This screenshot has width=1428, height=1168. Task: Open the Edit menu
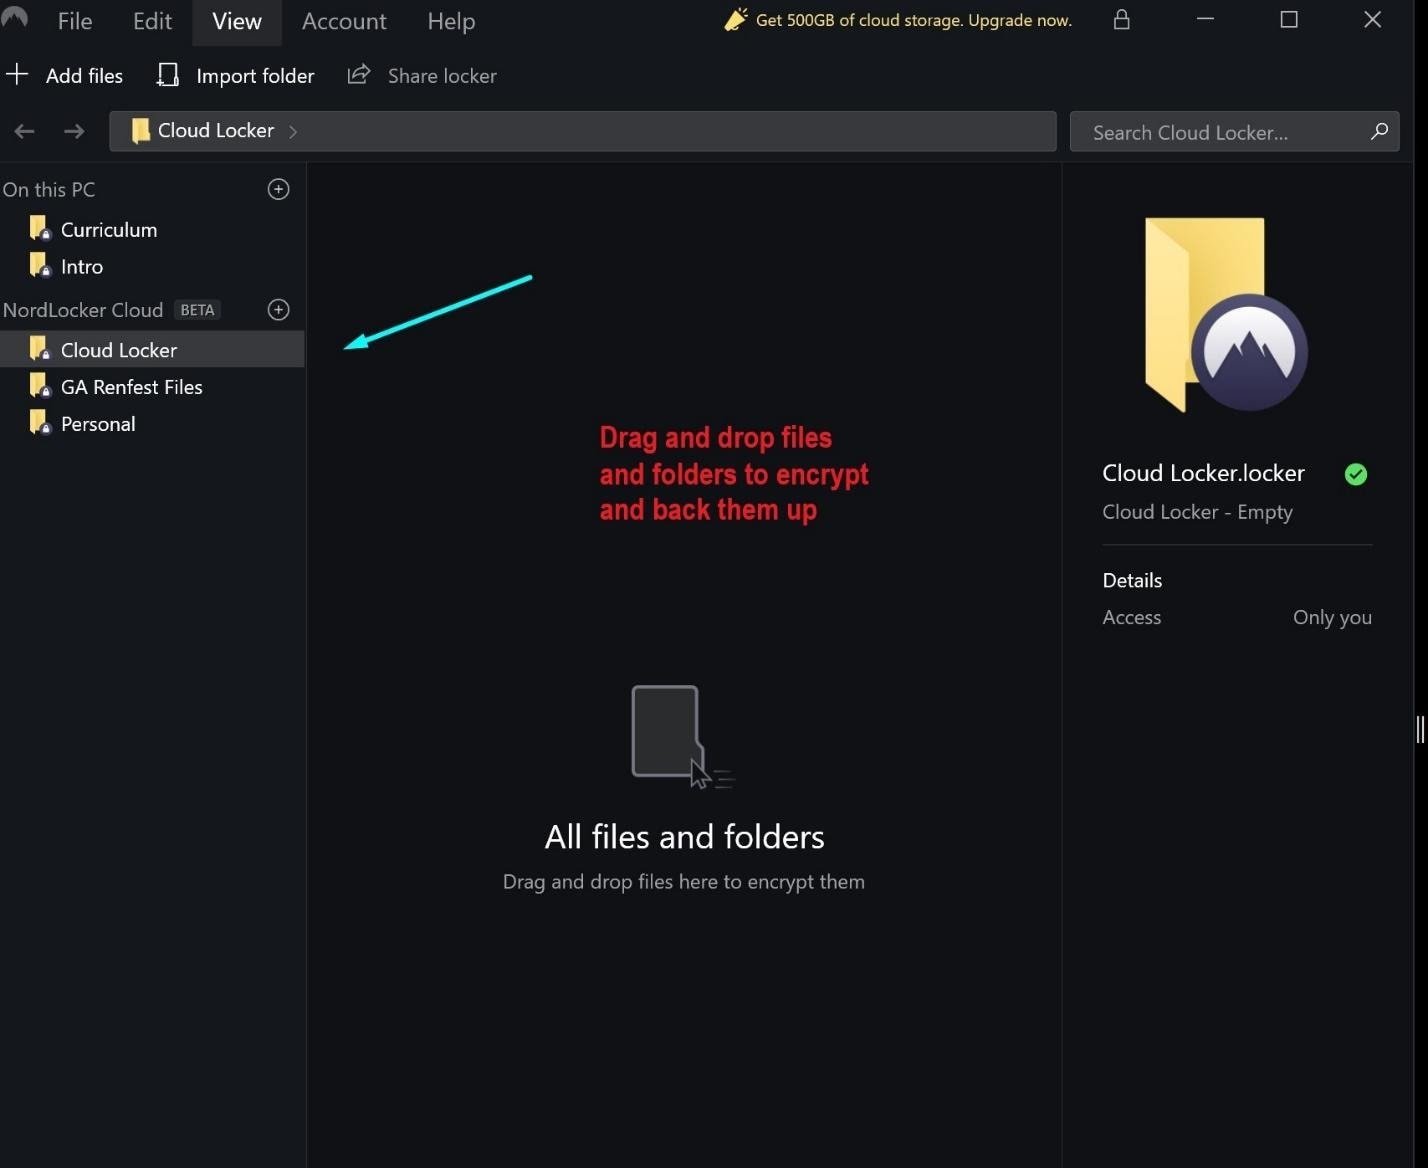(152, 21)
